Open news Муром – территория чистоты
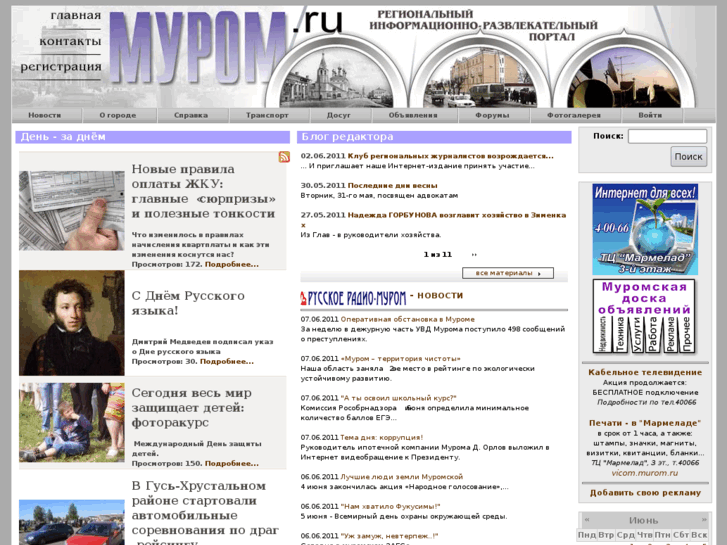The width and height of the screenshot is (727, 545). (401, 359)
